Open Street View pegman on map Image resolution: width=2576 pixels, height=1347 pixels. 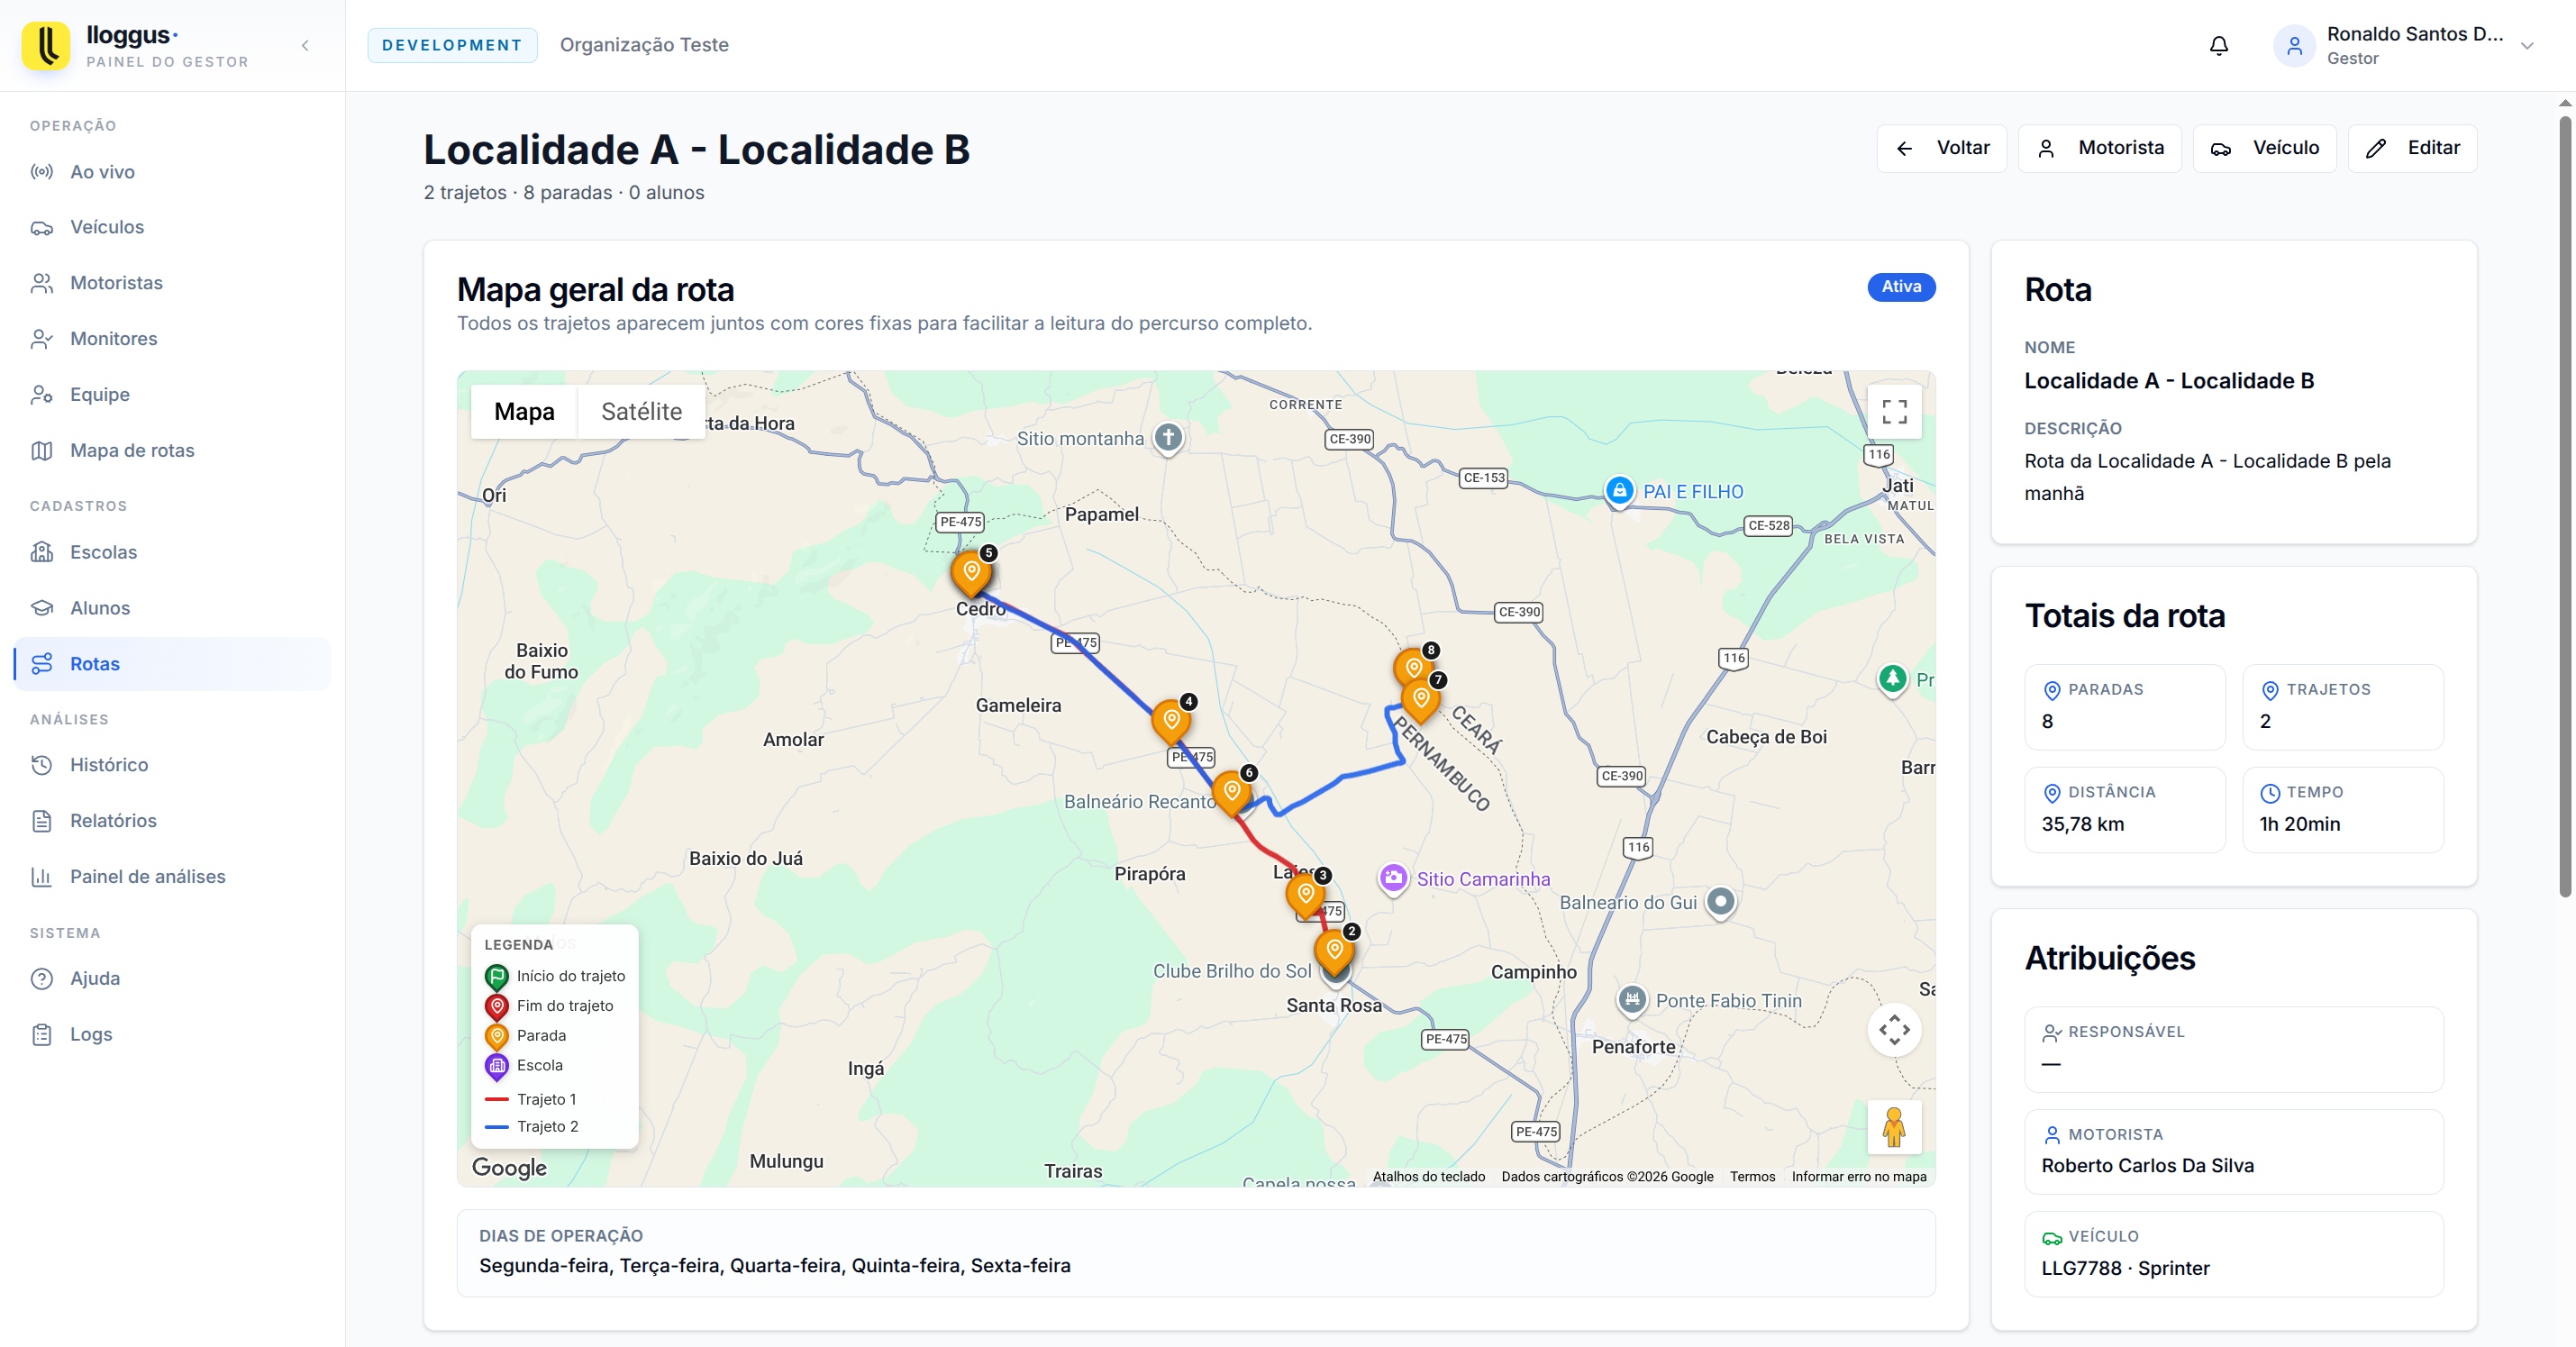[x=1894, y=1127]
